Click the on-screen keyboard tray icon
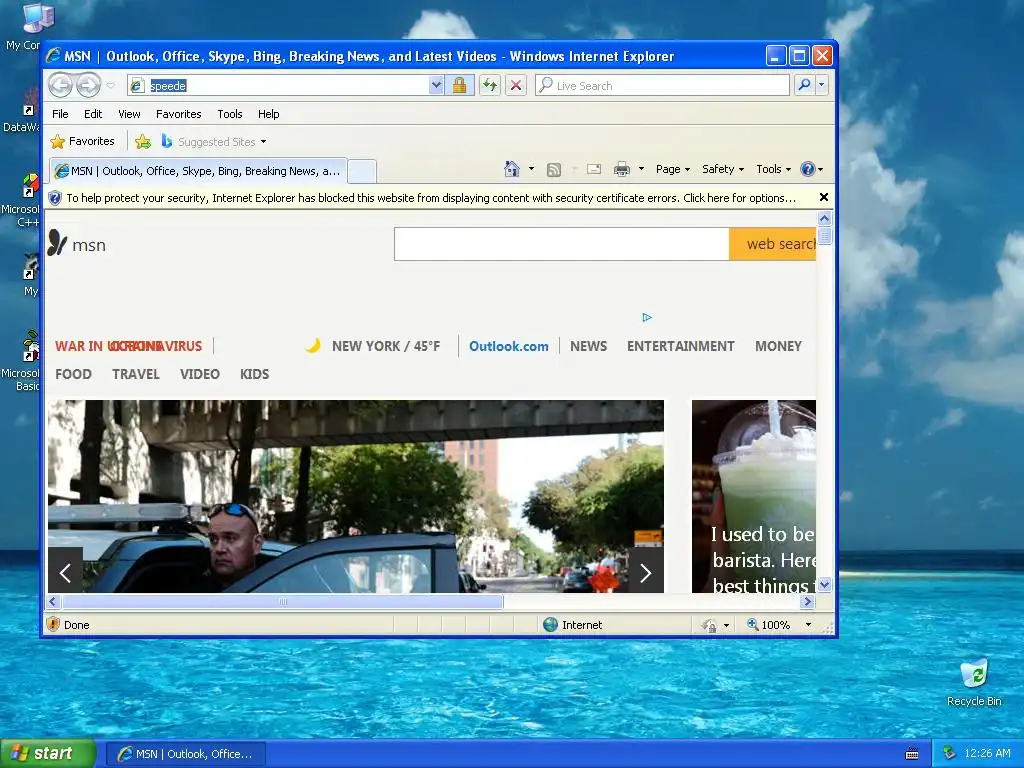1024x768 pixels. [x=912, y=754]
